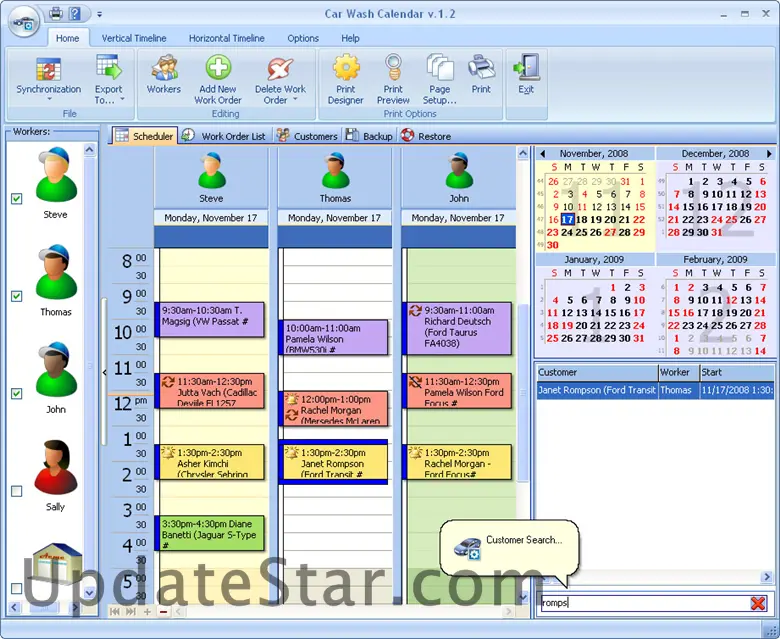Uncheck Steve worker checkbox
780x639 pixels.
coord(16,199)
